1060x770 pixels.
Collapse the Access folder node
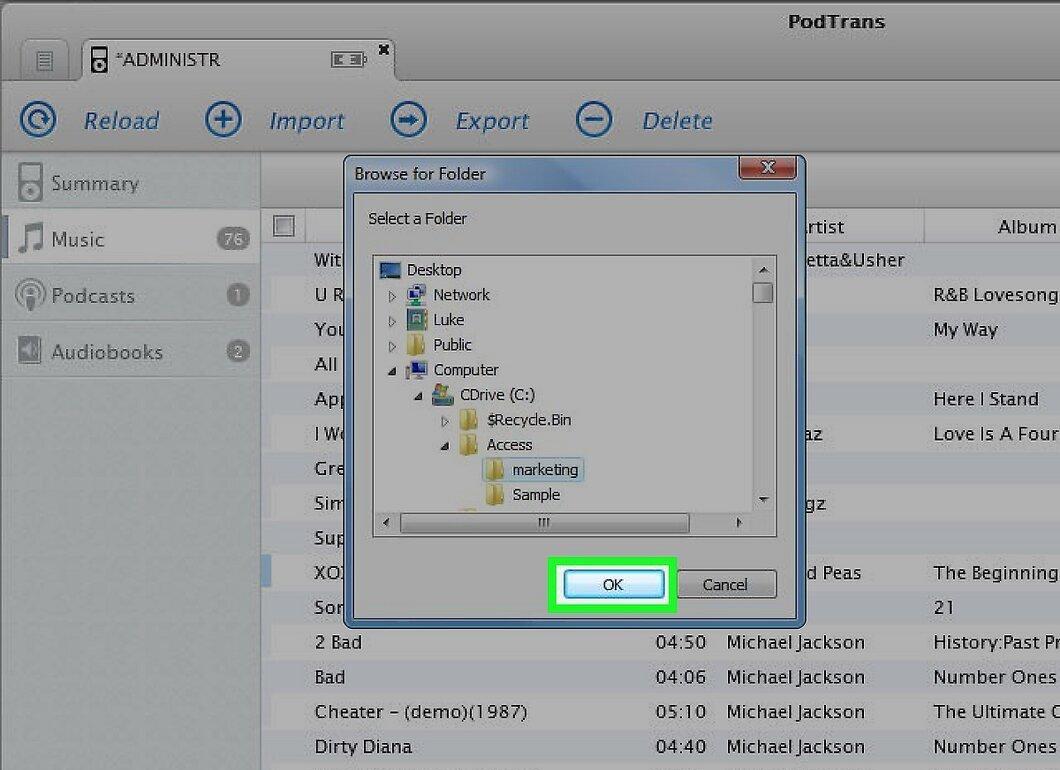tap(445, 446)
